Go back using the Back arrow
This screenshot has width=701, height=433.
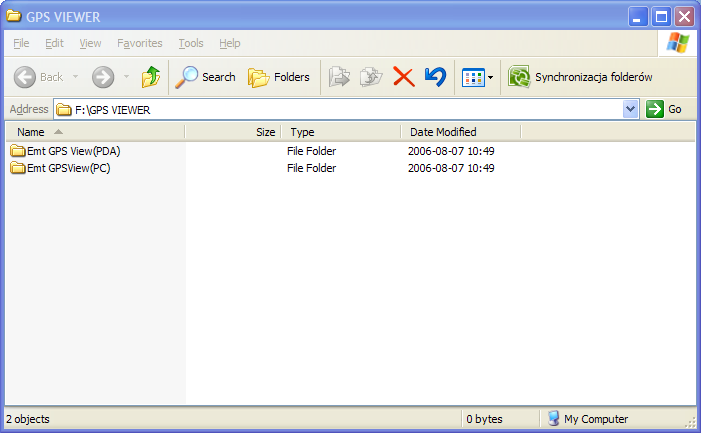(x=38, y=77)
